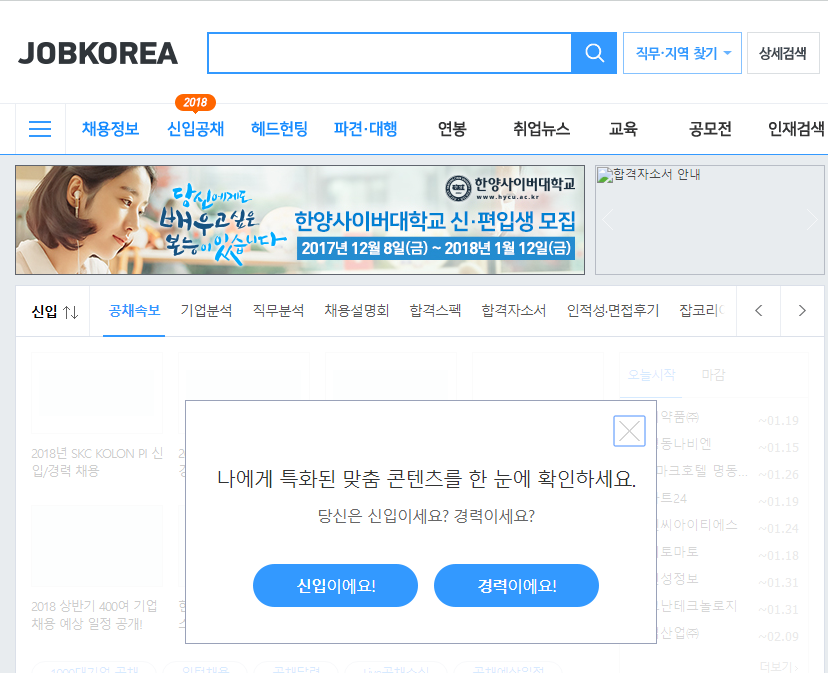Expand the 직무·지역 찾기 dropdown
This screenshot has height=673, width=828.
682,53
